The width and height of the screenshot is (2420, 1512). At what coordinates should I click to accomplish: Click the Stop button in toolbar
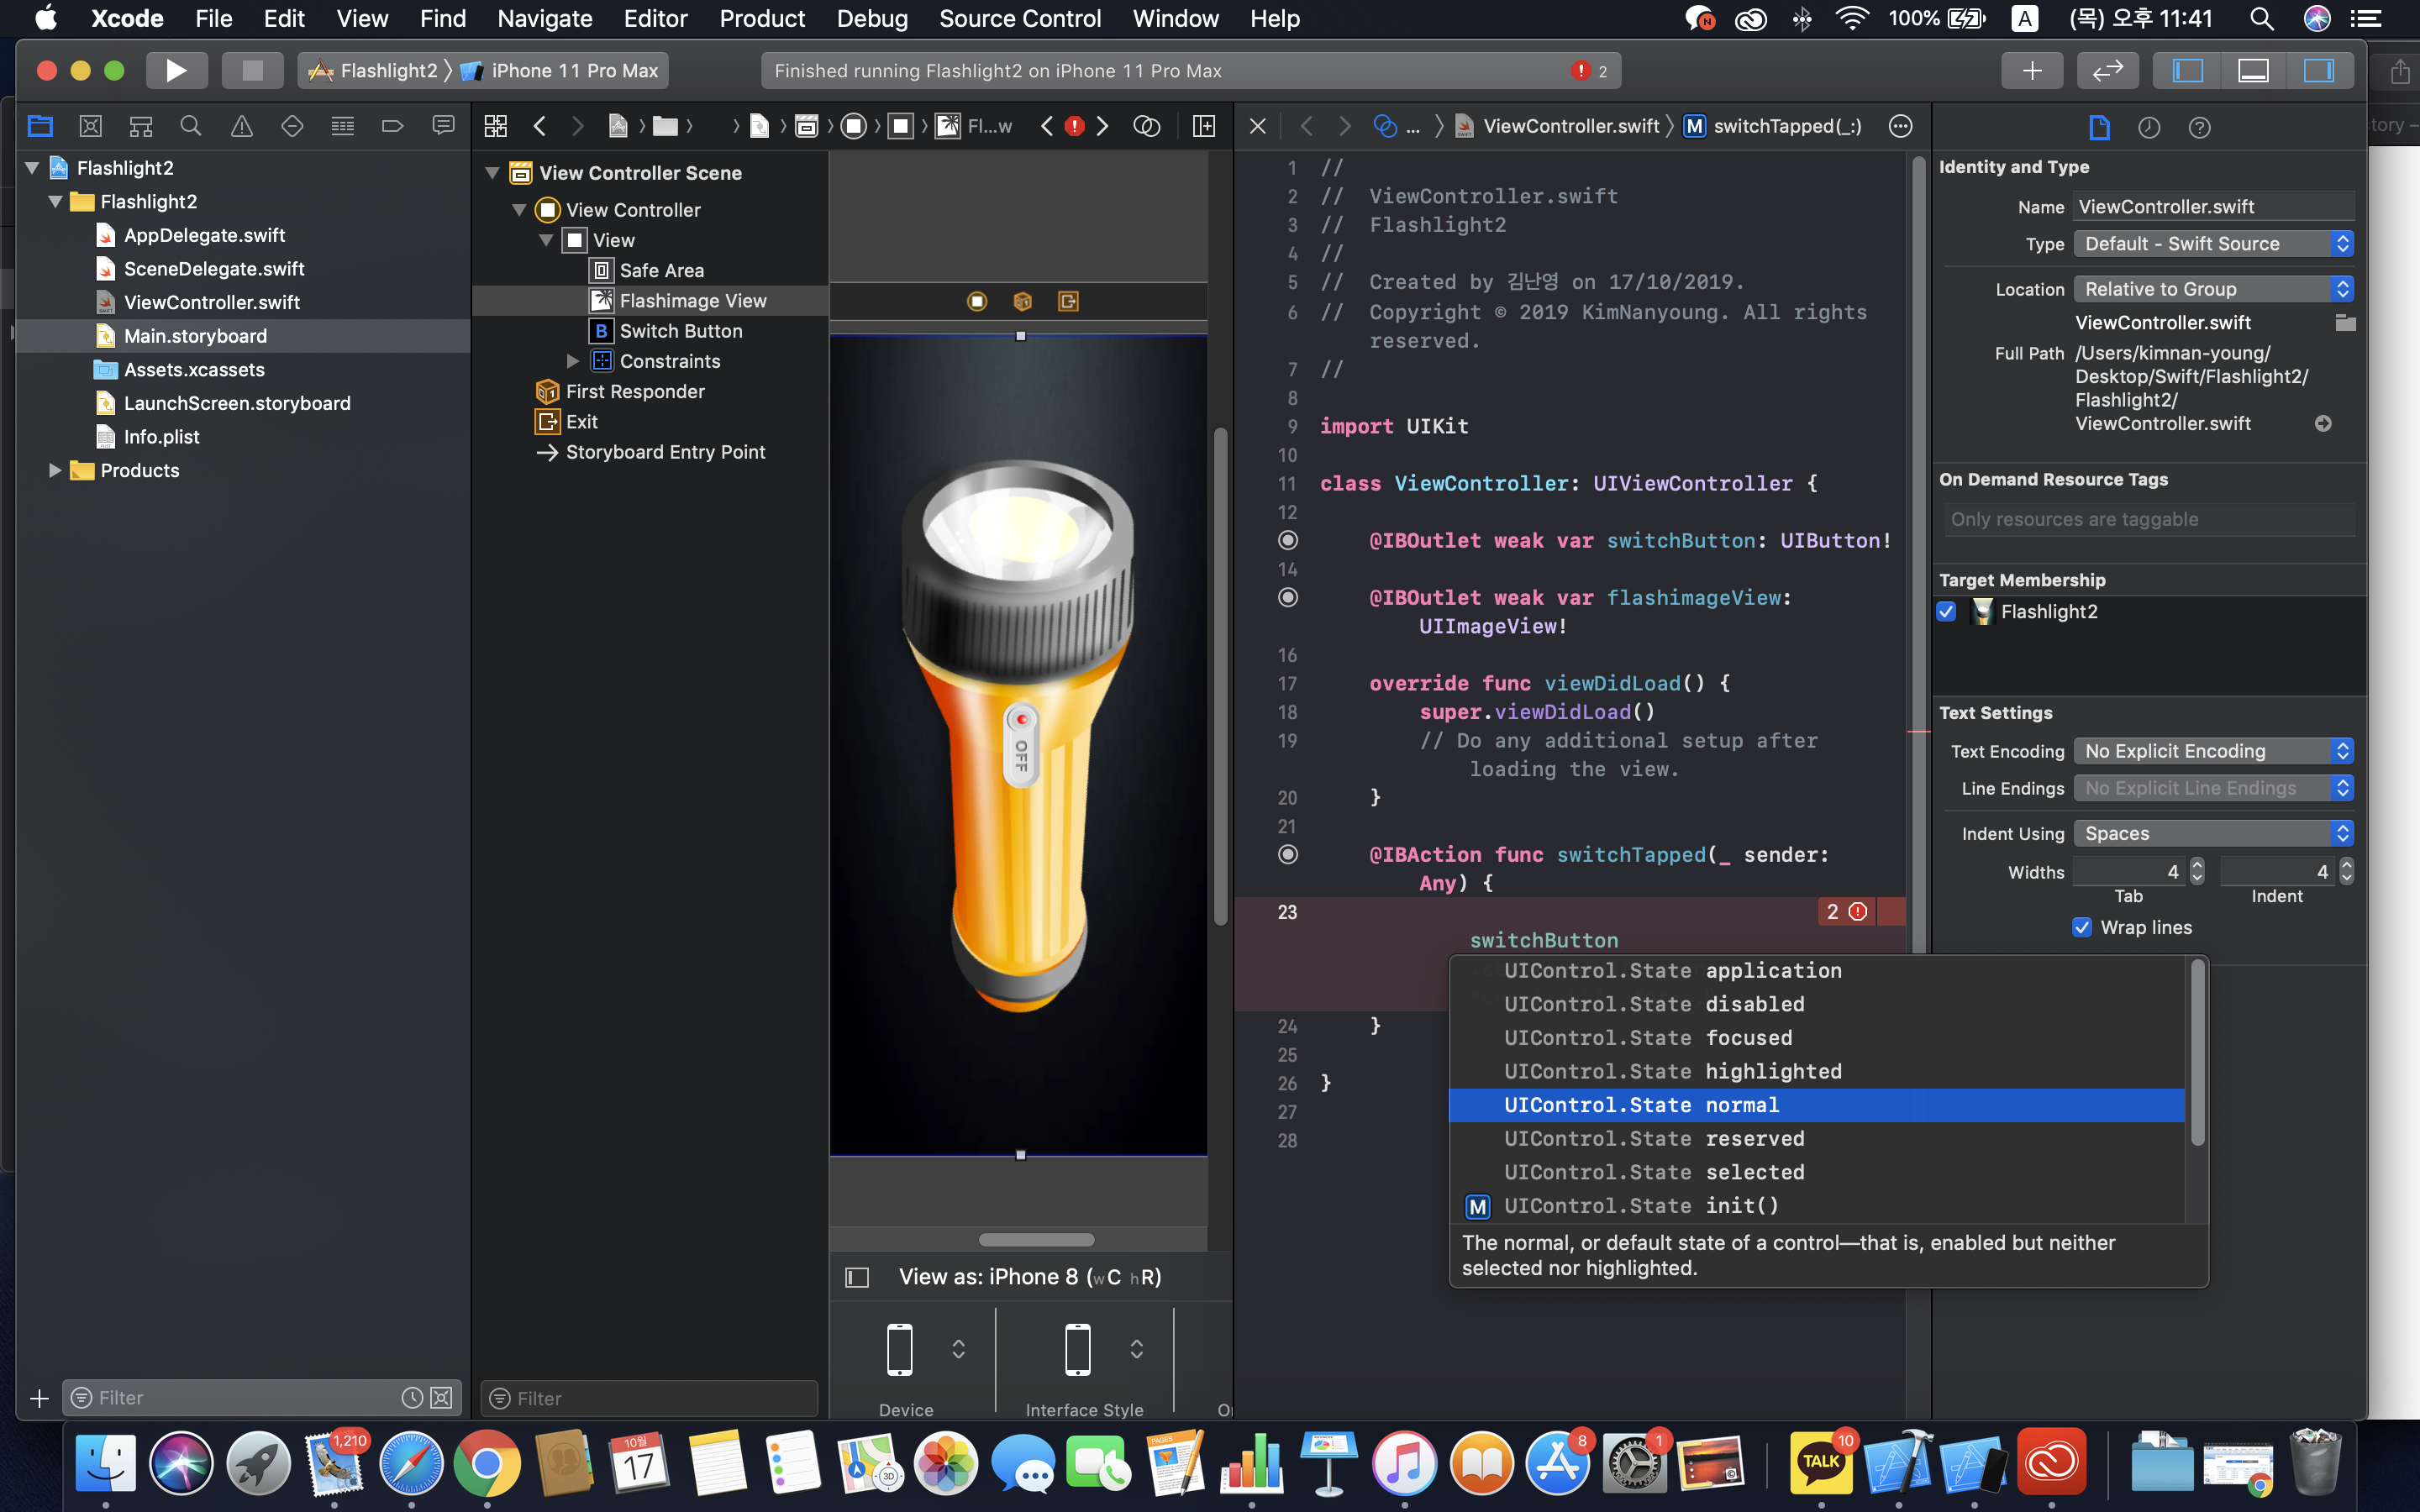click(252, 70)
